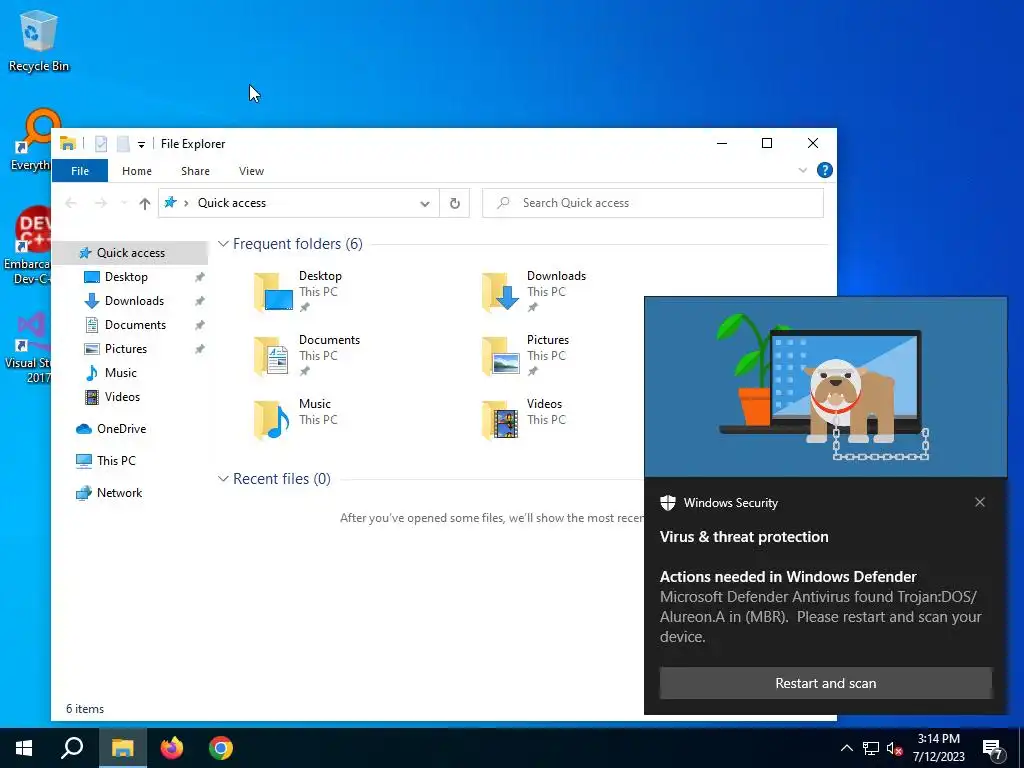Select the Documents folder icon in Frequent folders
This screenshot has height=768, width=1024.
(272, 355)
